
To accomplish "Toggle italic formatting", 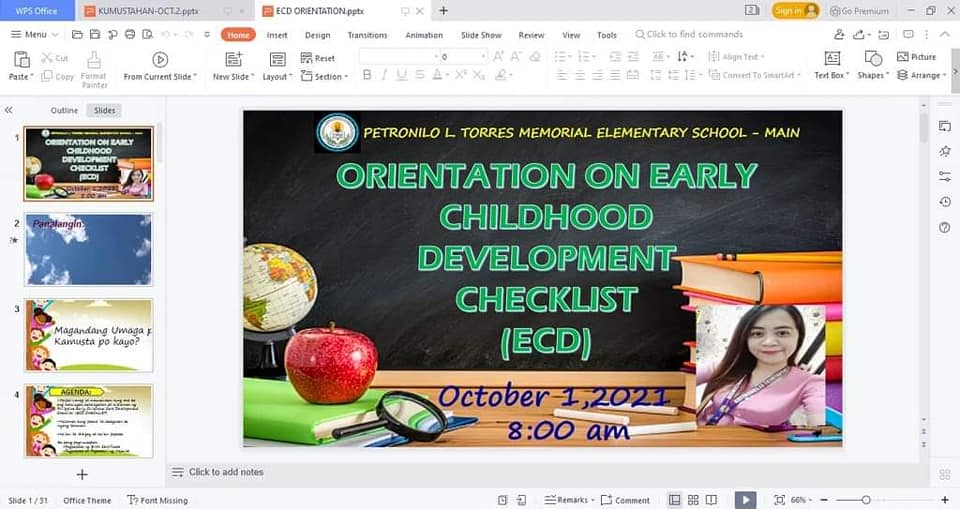I will pyautogui.click(x=384, y=75).
